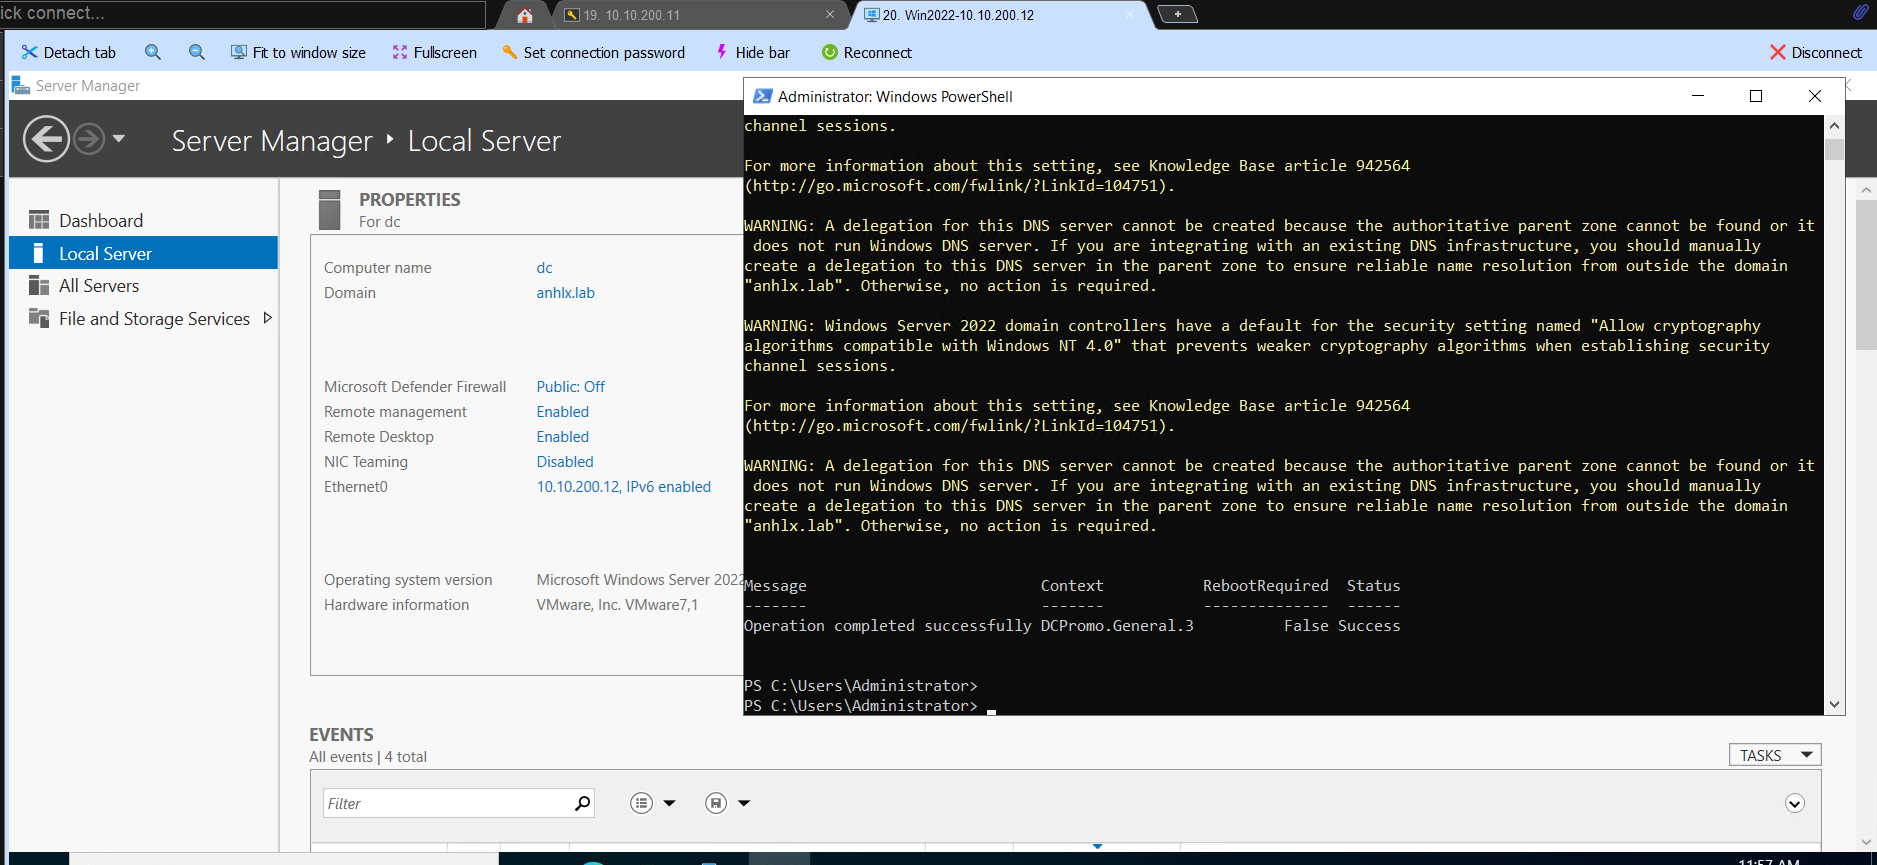Switch to Fullscreen mode
This screenshot has height=865, width=1877.
434,52
